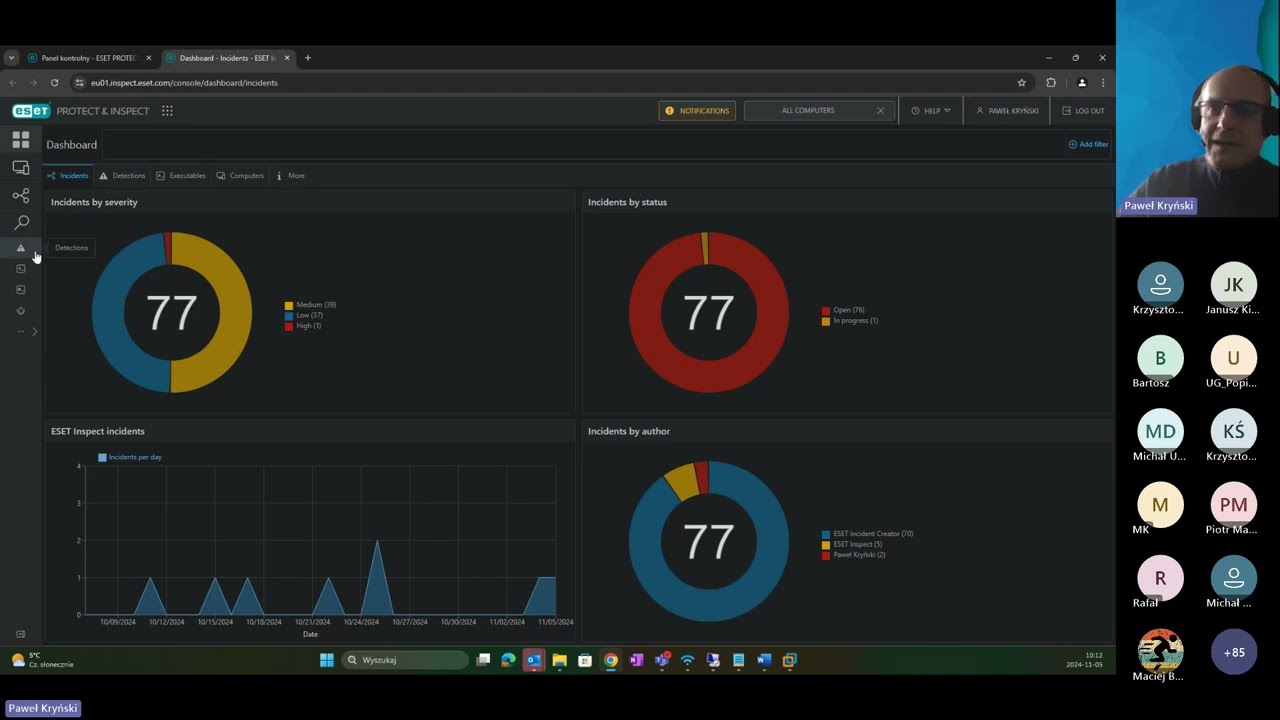Screen dimensions: 1280x720
Task: Toggle the ESET Inspect (5) author legend
Action: 852,544
